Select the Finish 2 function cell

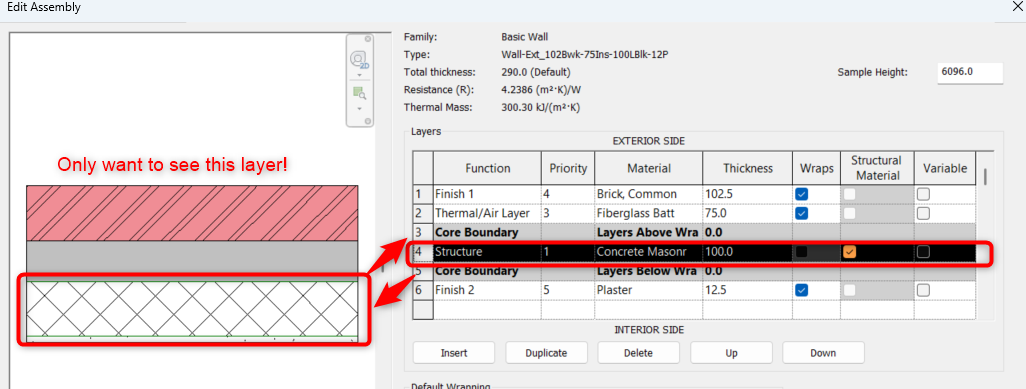(487, 290)
